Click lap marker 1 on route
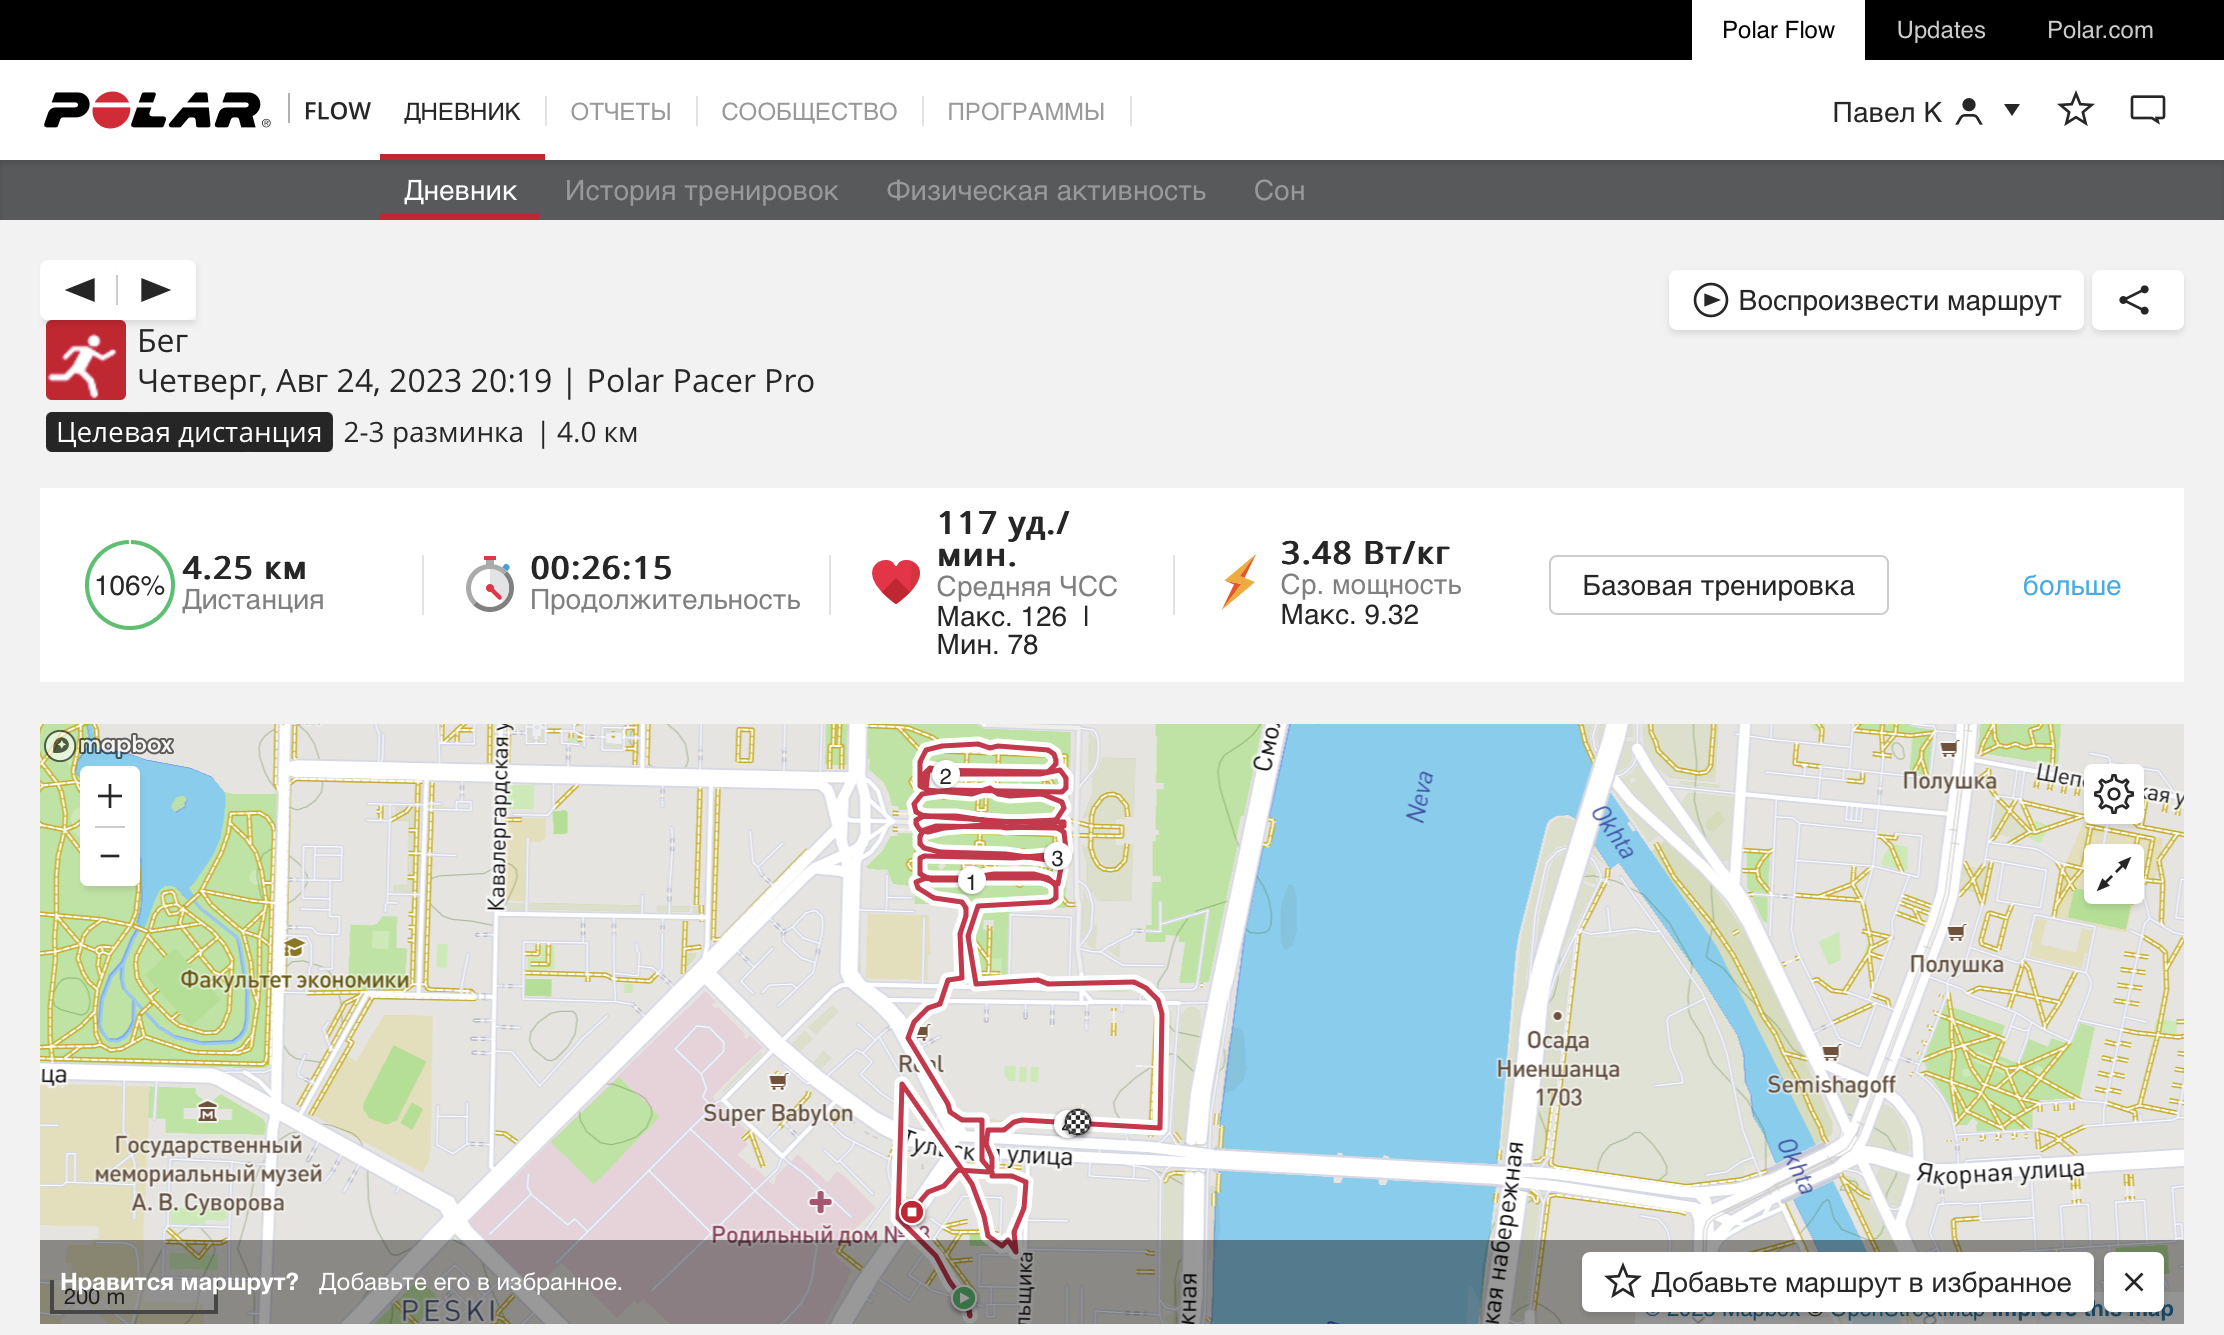The height and width of the screenshot is (1335, 2224). (970, 882)
